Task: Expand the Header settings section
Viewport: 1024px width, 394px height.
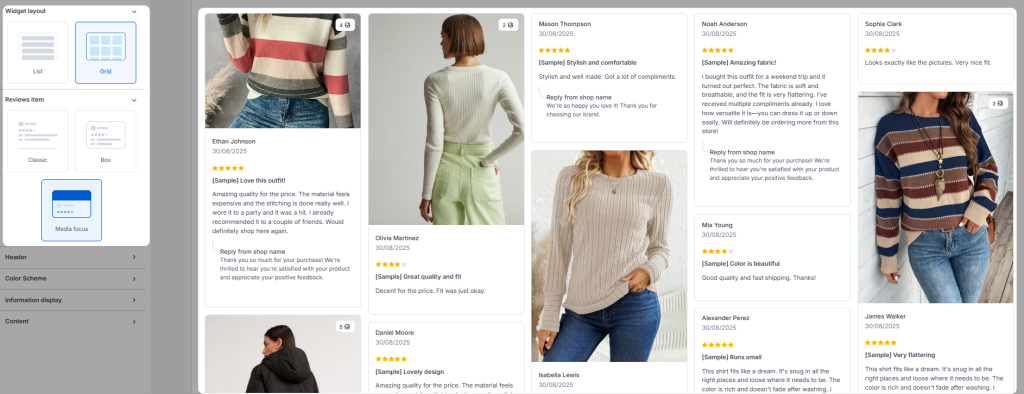Action: coord(72,257)
